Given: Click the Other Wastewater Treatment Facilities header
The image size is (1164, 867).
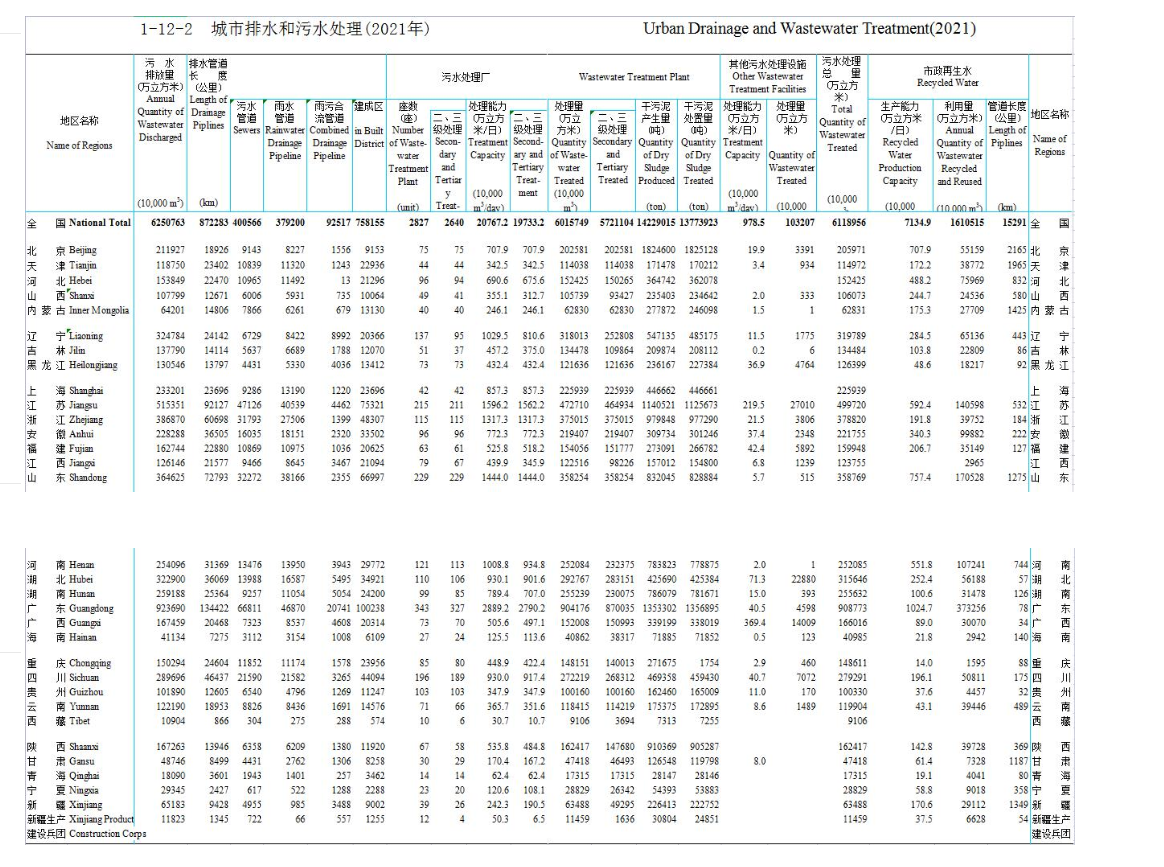Looking at the screenshot, I should coord(767,76).
